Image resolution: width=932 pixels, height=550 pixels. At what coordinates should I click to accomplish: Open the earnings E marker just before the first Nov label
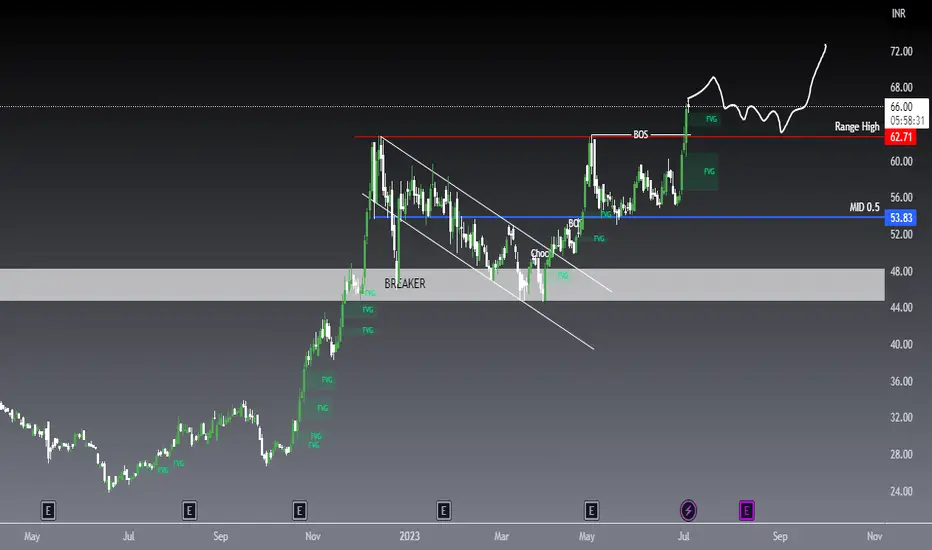[x=300, y=510]
